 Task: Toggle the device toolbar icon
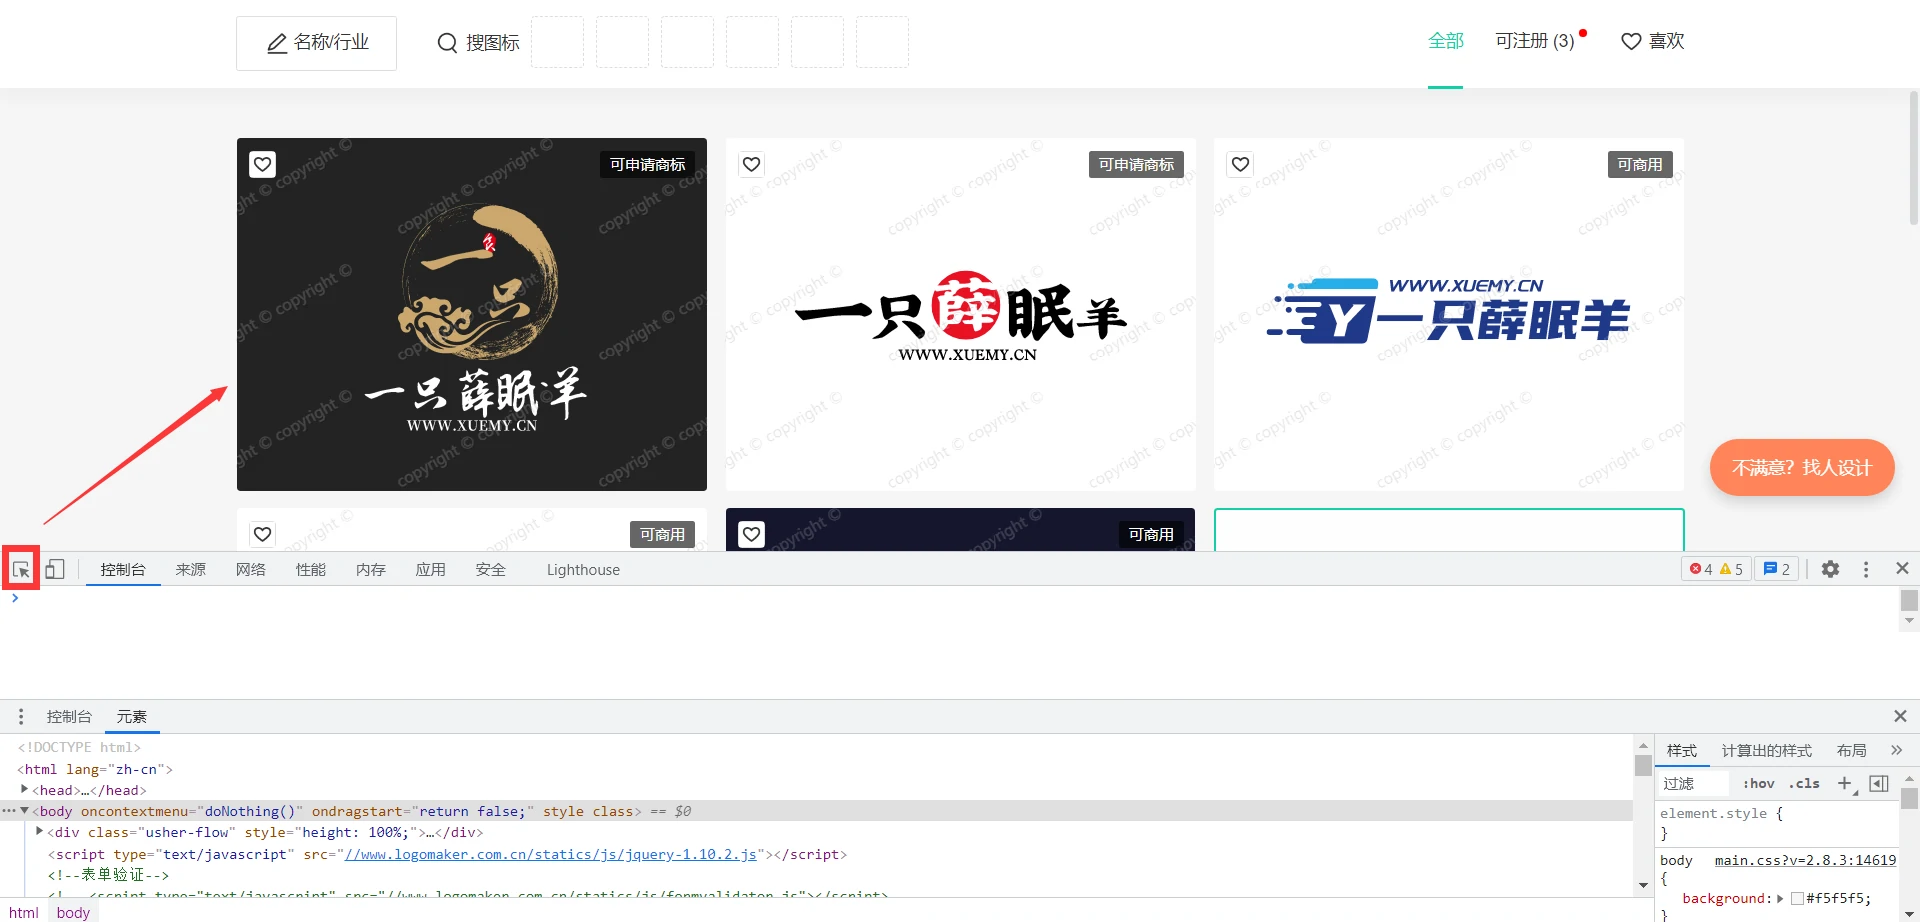(x=55, y=569)
